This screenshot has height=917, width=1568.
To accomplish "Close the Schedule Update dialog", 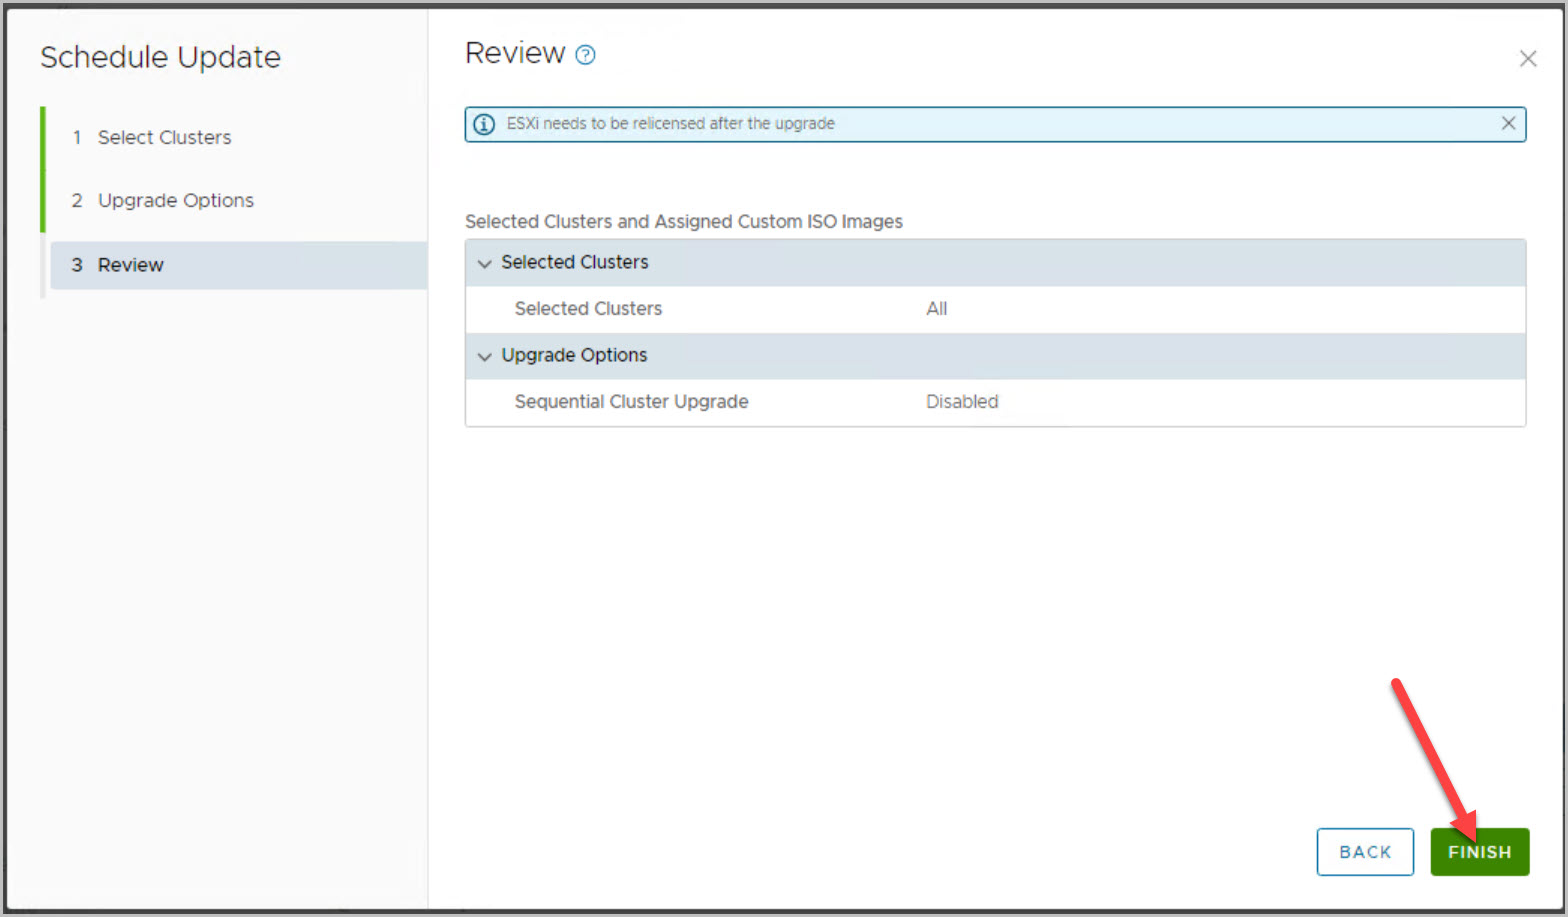I will [1527, 59].
